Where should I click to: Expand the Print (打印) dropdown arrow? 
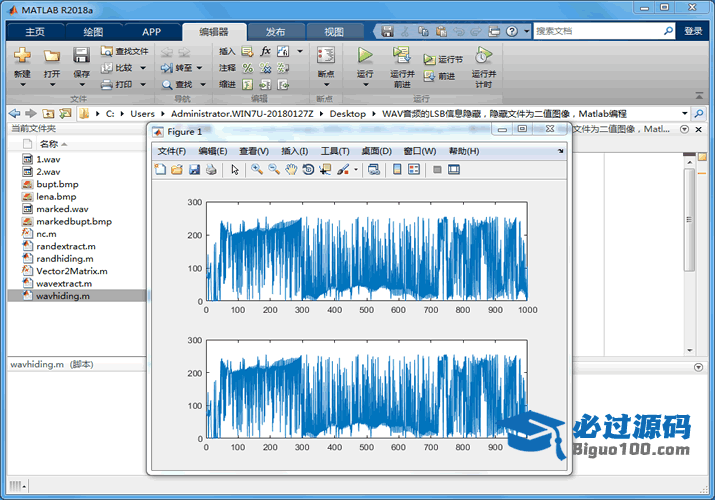(143, 84)
